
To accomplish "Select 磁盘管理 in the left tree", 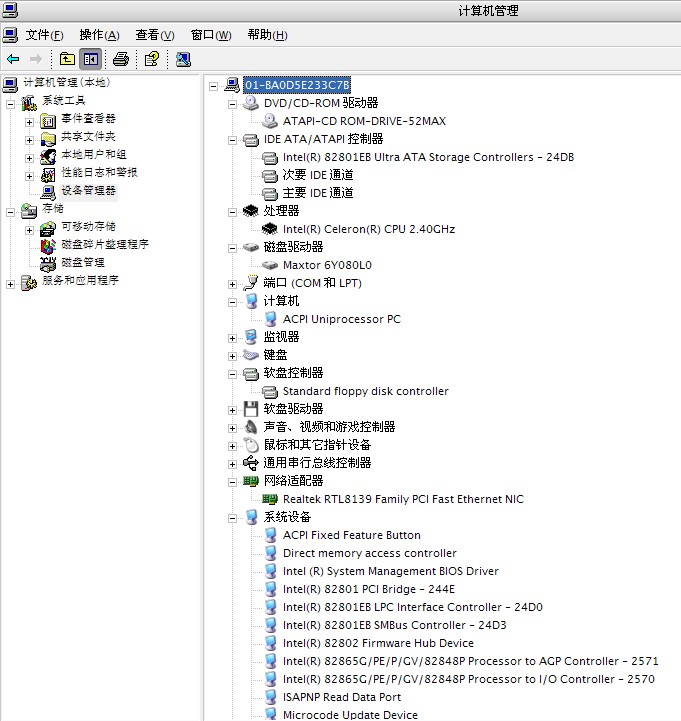I will [x=82, y=263].
